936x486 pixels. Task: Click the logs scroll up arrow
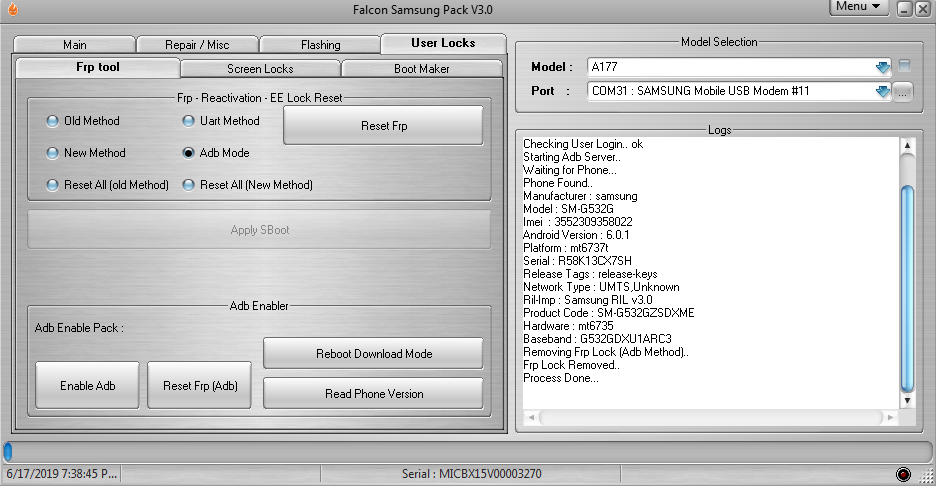click(x=907, y=145)
